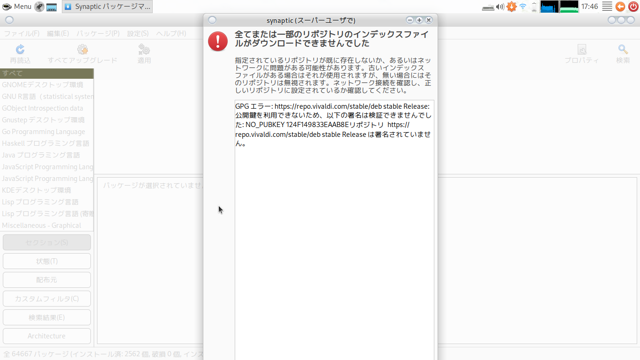This screenshot has width=640, height=360.
Task: Click the apply (適用) toolbar icon
Action: (144, 50)
